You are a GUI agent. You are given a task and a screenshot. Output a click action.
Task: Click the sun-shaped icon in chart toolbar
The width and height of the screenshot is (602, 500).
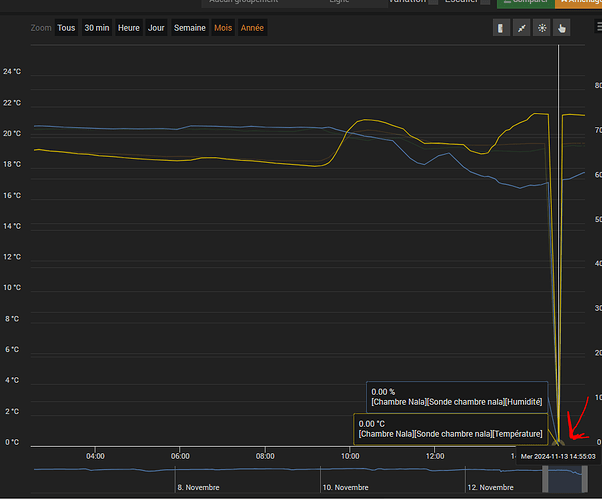pos(541,28)
